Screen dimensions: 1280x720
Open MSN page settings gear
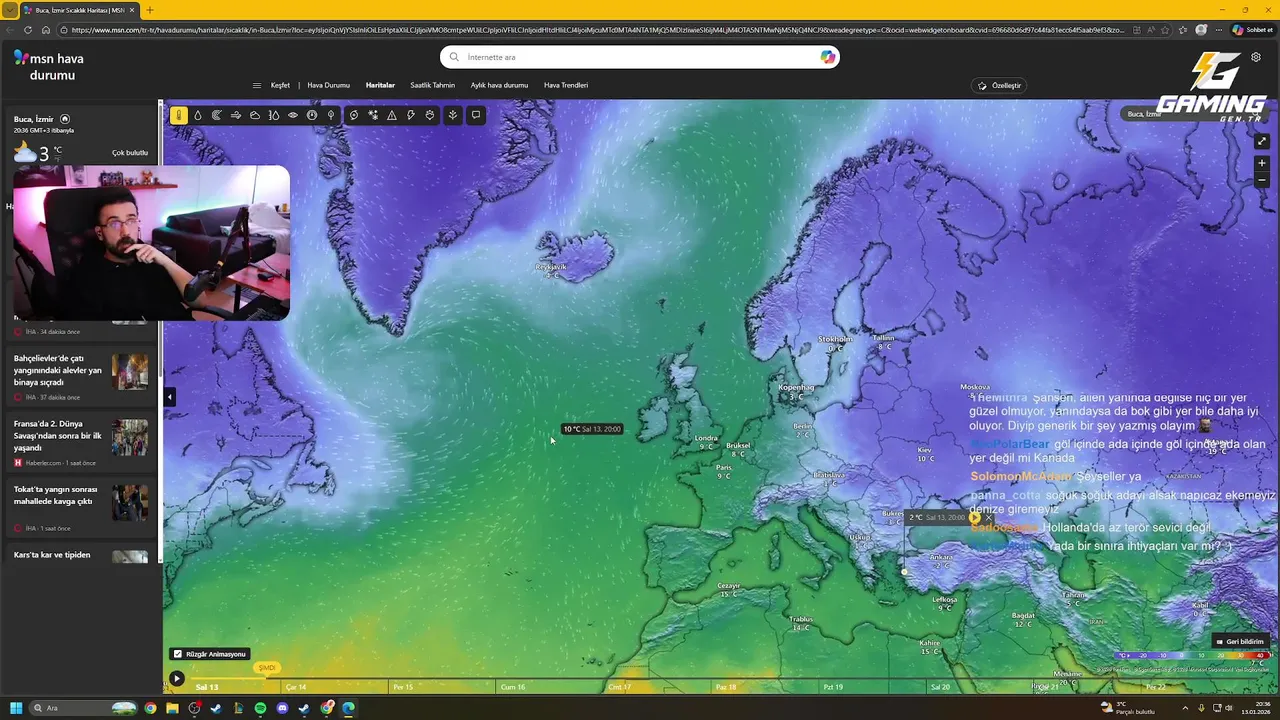1256,57
